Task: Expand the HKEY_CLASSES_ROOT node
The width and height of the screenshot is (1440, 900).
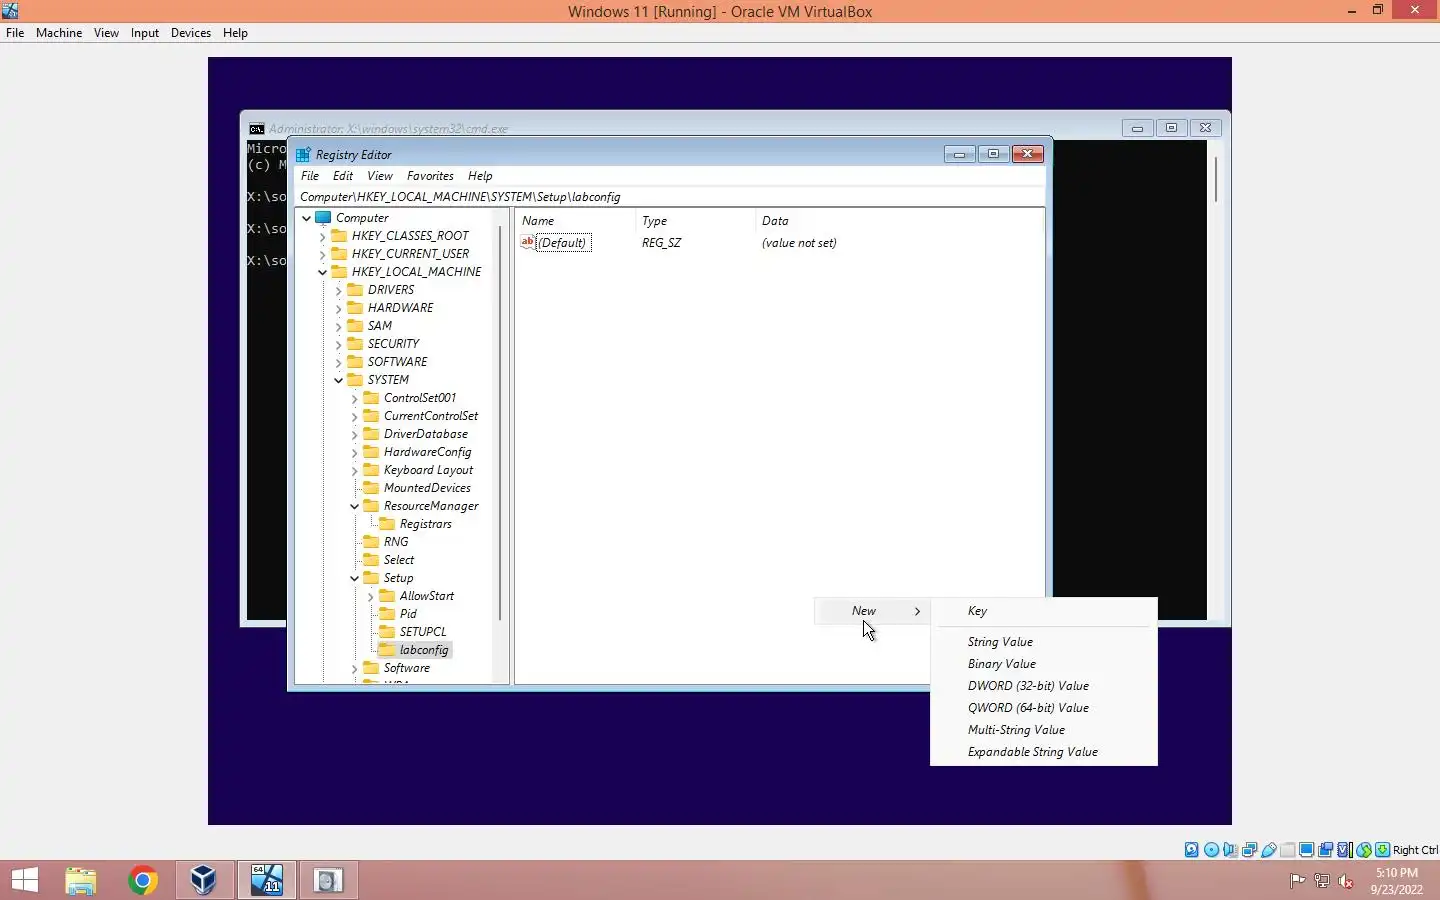Action: coord(322,236)
